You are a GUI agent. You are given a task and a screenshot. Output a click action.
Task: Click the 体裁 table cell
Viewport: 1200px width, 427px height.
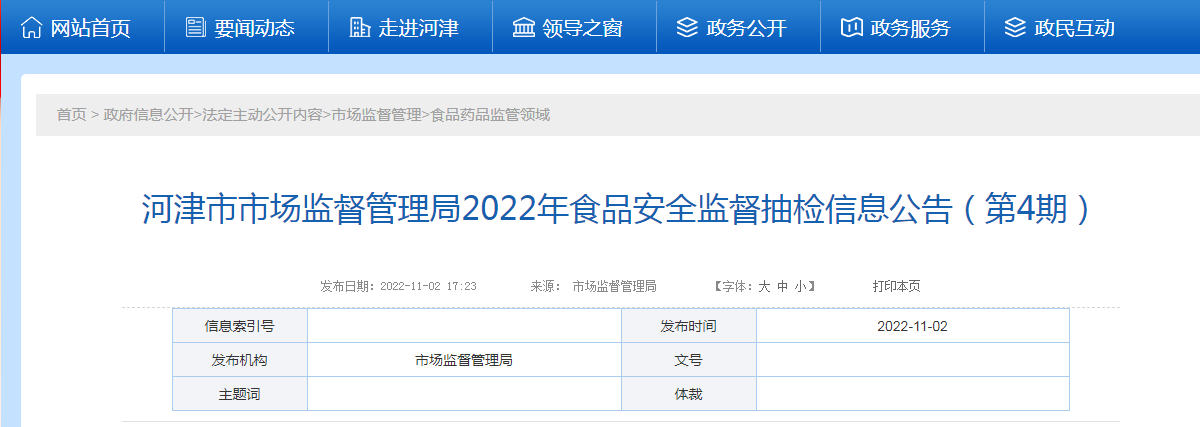[689, 394]
